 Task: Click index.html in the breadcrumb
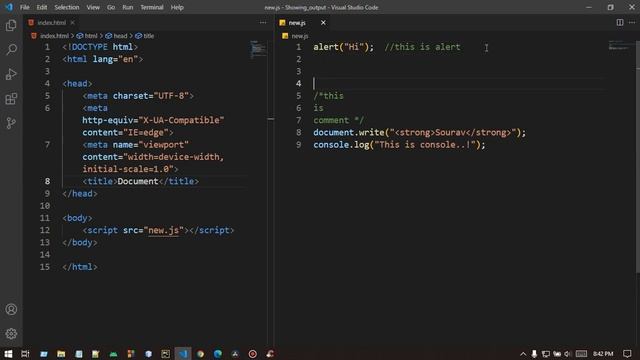click(x=54, y=36)
